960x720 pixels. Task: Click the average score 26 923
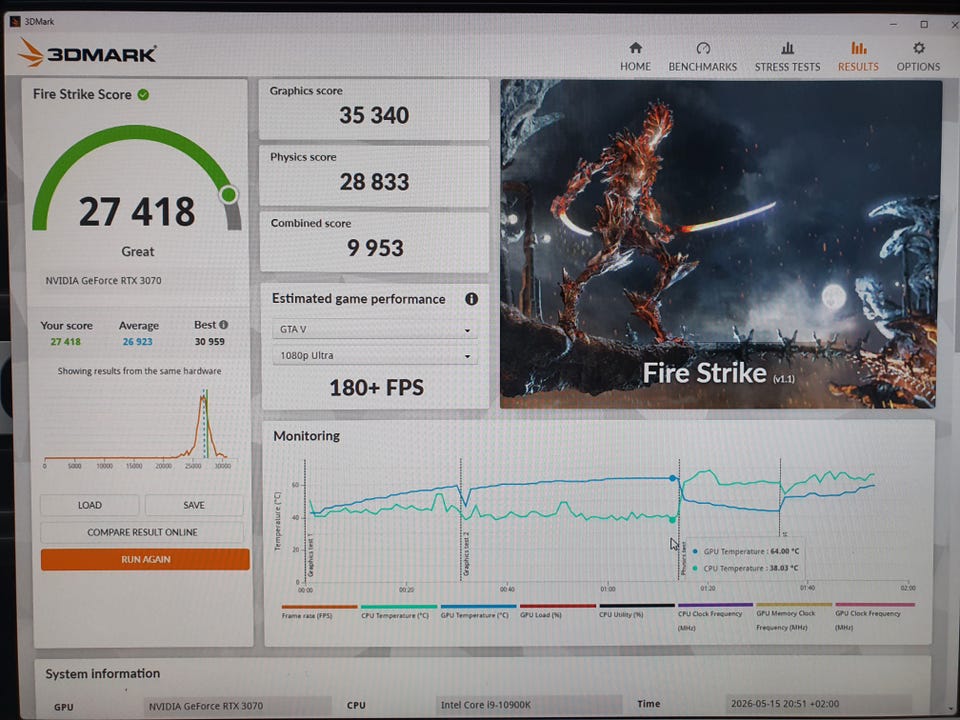(137, 342)
